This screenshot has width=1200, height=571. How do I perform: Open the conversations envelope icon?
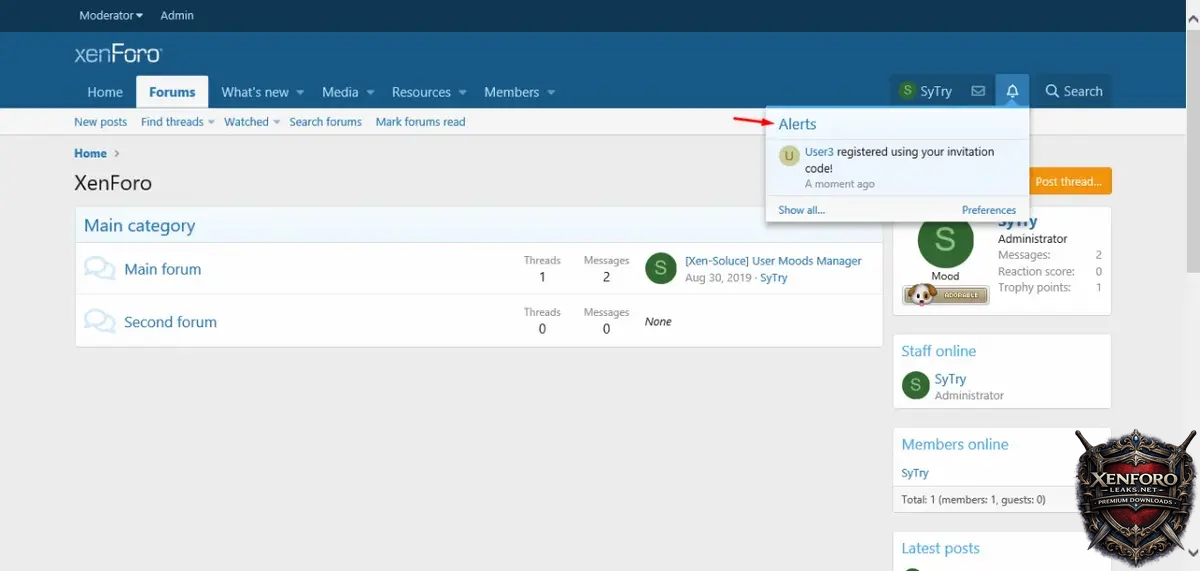(x=978, y=91)
